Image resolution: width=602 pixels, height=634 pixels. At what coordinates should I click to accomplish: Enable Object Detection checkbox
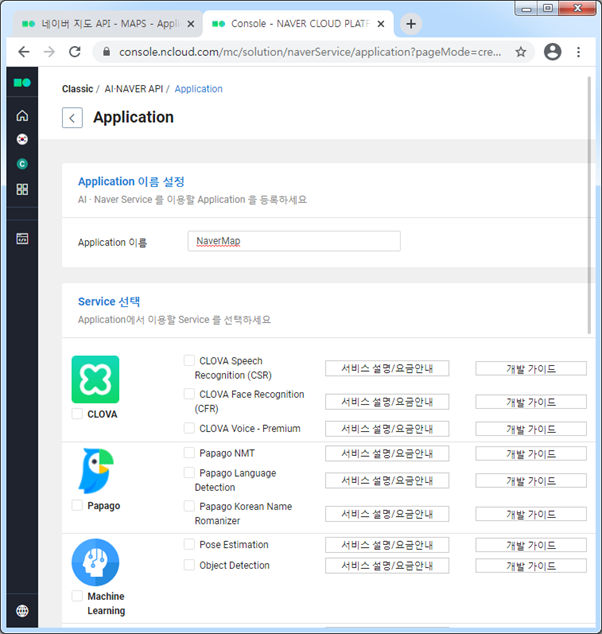pos(189,565)
